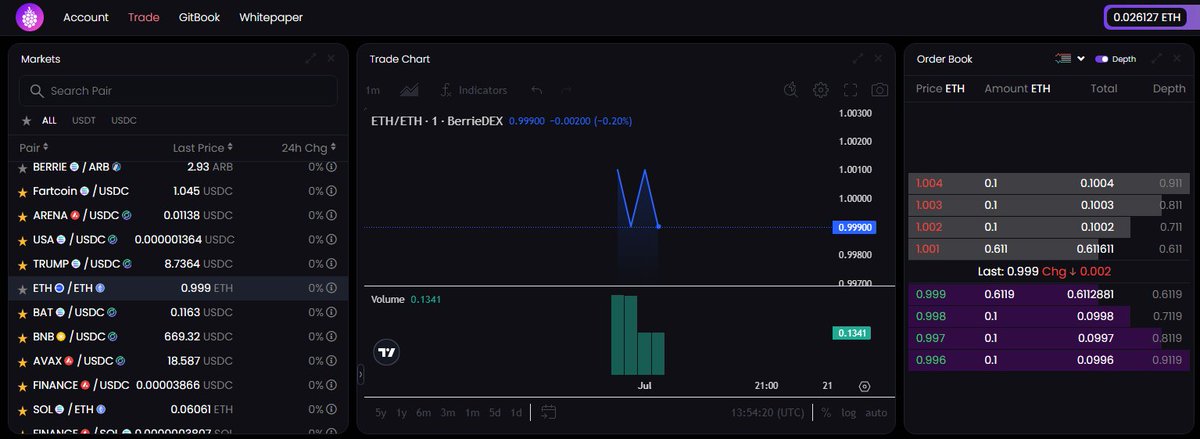Open the timezone 13:54:20 (UTC) menu

coord(767,412)
